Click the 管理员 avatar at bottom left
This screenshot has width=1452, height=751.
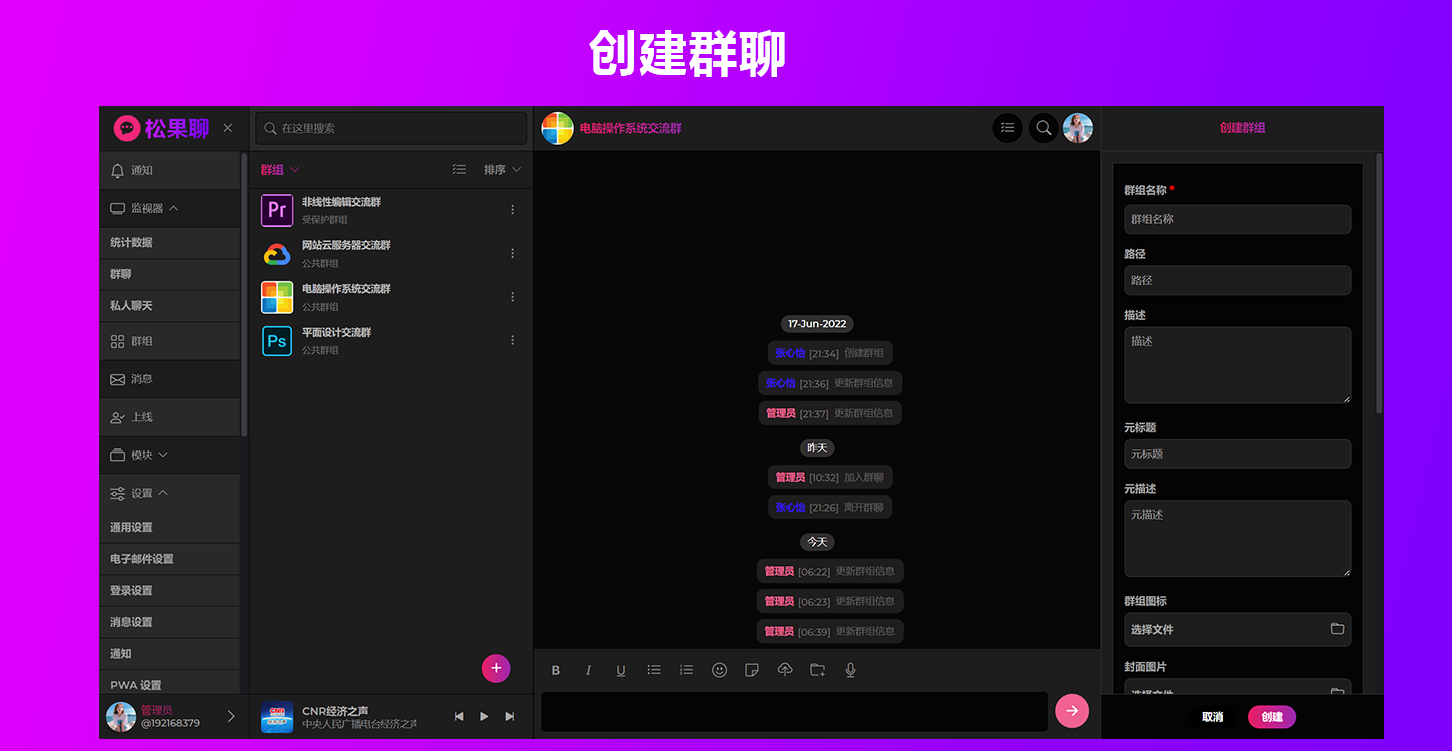pyautogui.click(x=121, y=716)
